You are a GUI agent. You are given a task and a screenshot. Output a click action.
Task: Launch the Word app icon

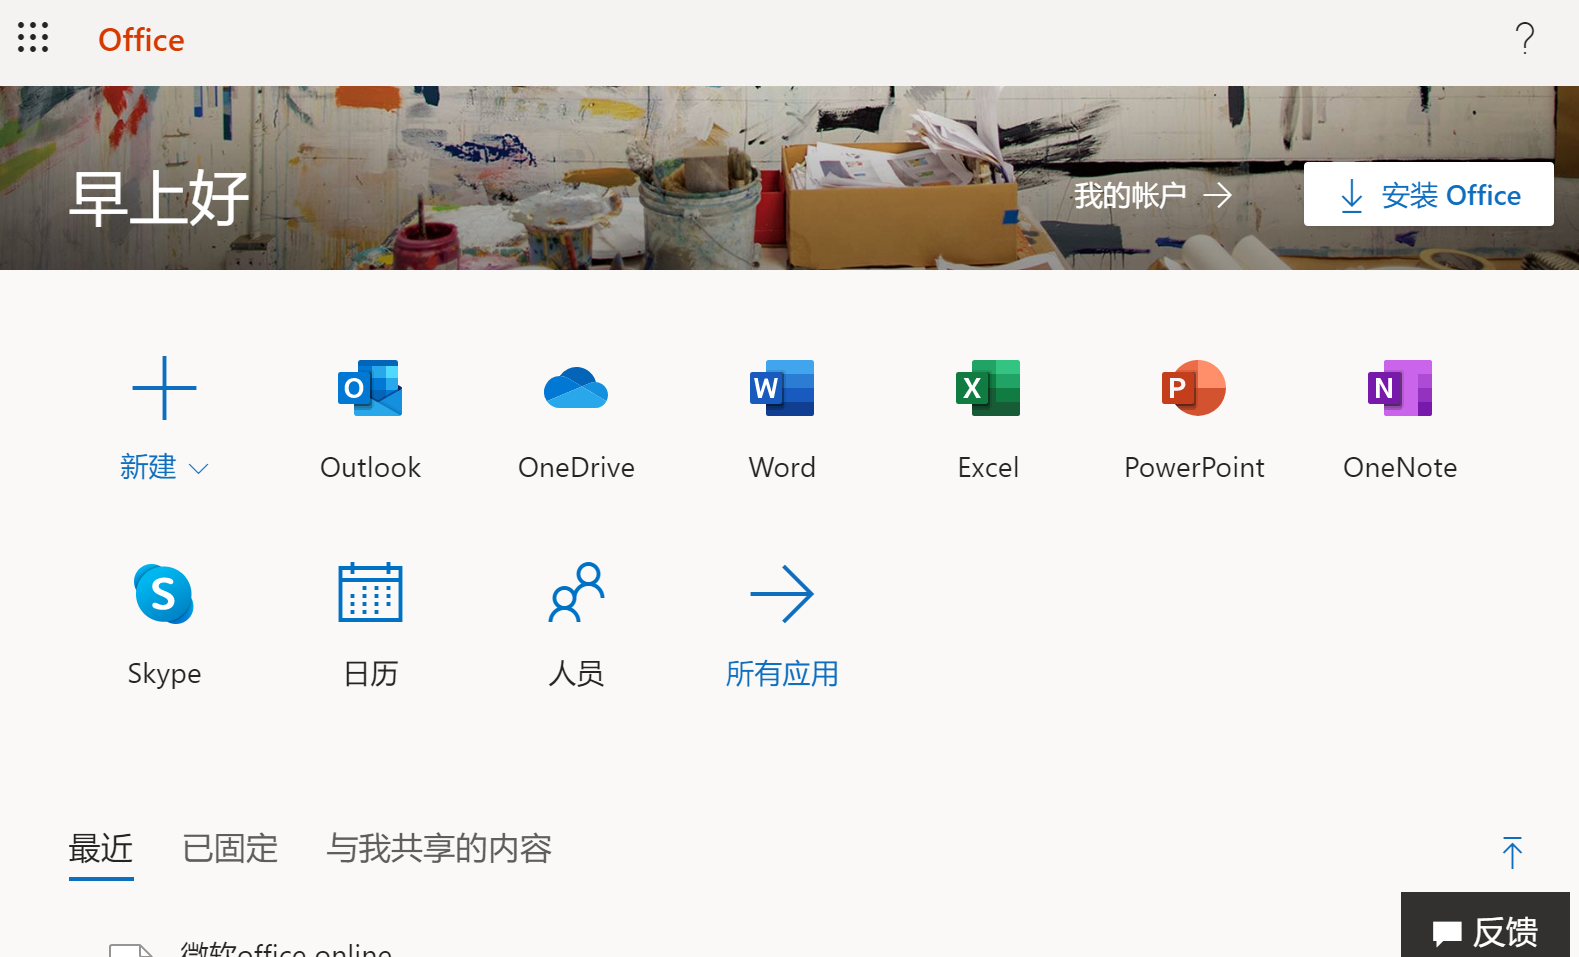(x=782, y=388)
